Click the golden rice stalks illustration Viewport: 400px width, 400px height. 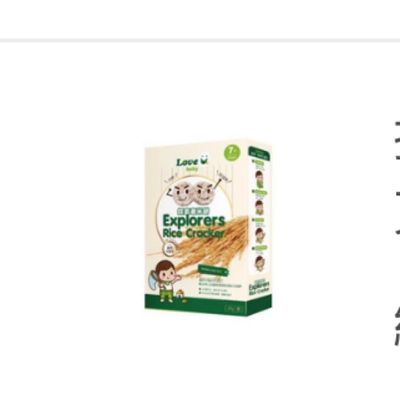211,246
